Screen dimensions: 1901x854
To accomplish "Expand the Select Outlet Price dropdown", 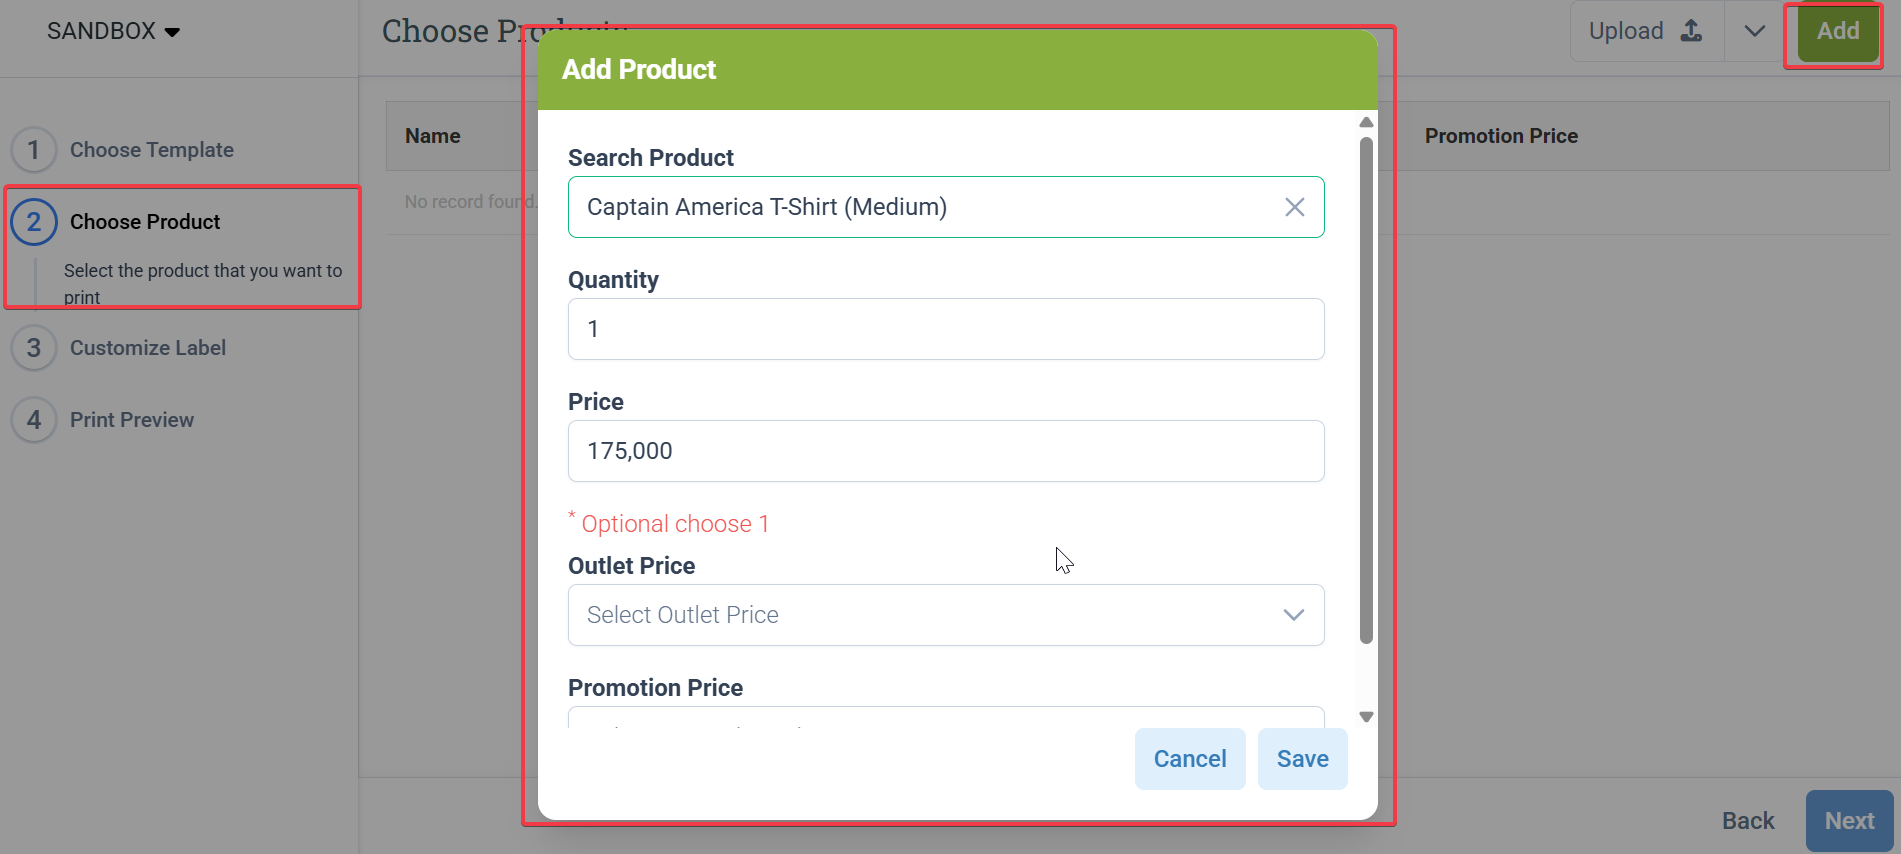I will 1293,615.
